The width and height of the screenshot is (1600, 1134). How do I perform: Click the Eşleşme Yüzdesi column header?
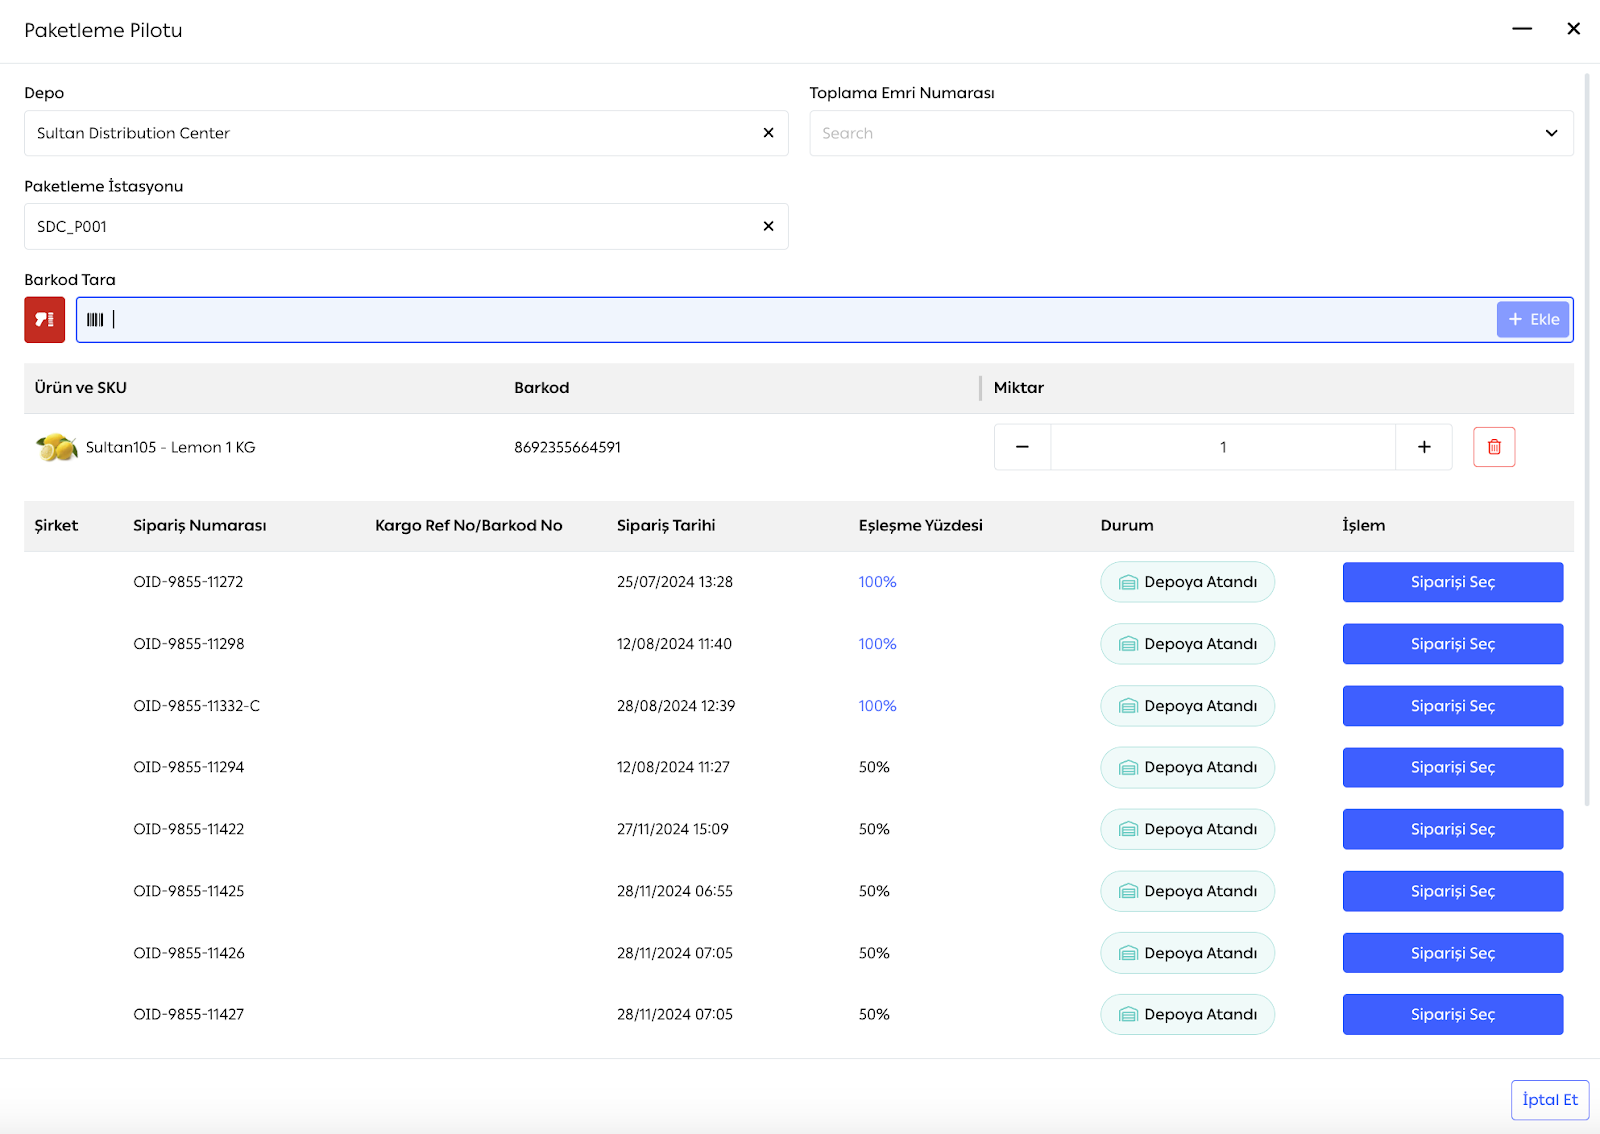[920, 526]
